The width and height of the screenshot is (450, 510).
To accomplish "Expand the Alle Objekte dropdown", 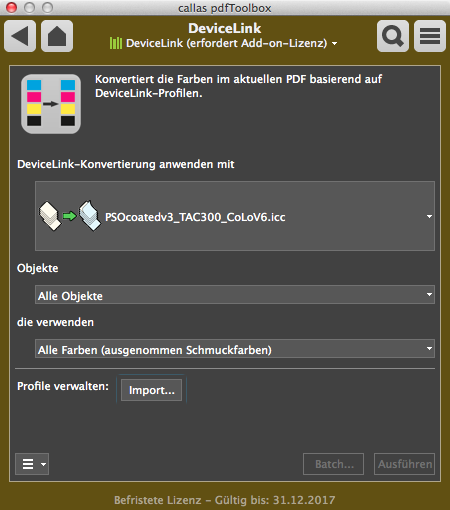I will tap(235, 295).
